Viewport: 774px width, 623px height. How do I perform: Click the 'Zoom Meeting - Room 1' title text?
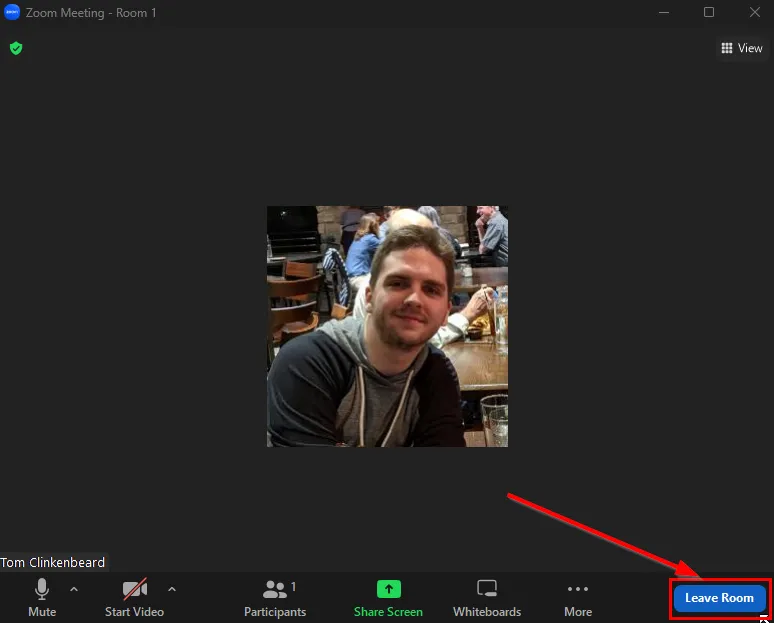[91, 13]
